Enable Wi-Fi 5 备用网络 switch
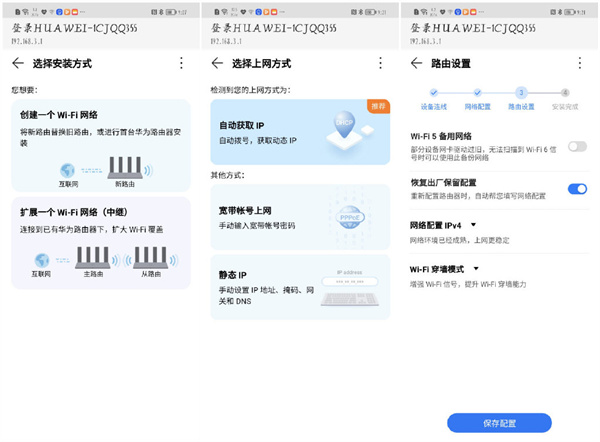 coord(577,146)
